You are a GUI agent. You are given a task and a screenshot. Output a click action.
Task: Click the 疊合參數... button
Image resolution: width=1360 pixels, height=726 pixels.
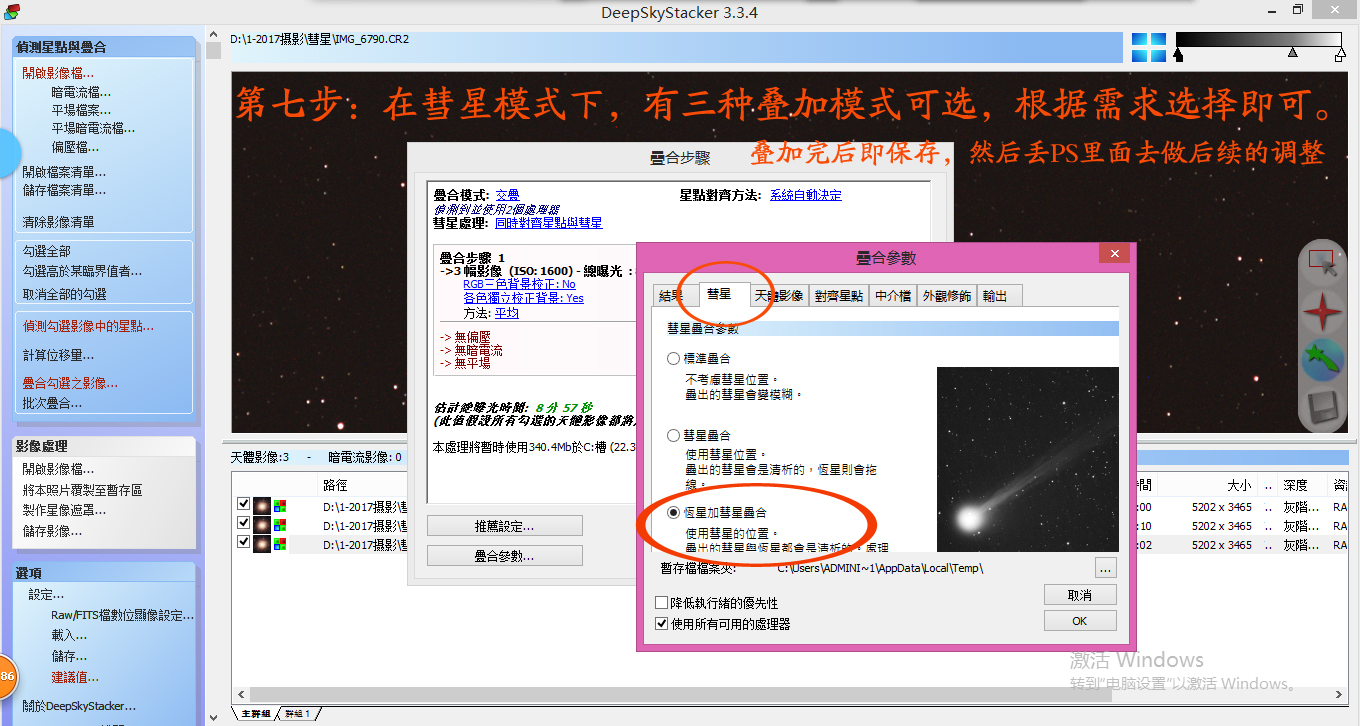coord(504,556)
